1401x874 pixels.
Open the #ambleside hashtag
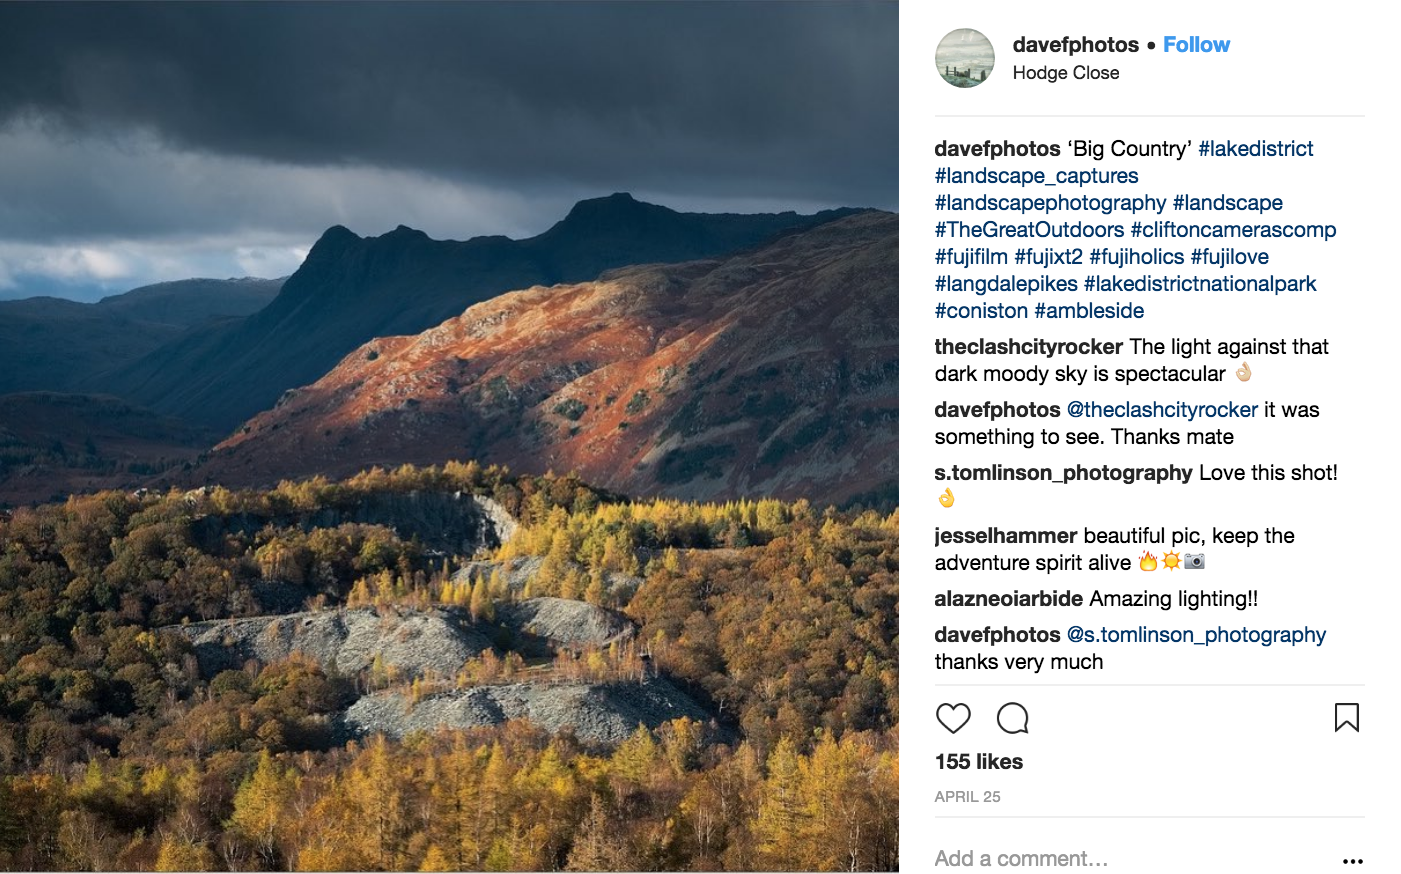[1089, 311]
